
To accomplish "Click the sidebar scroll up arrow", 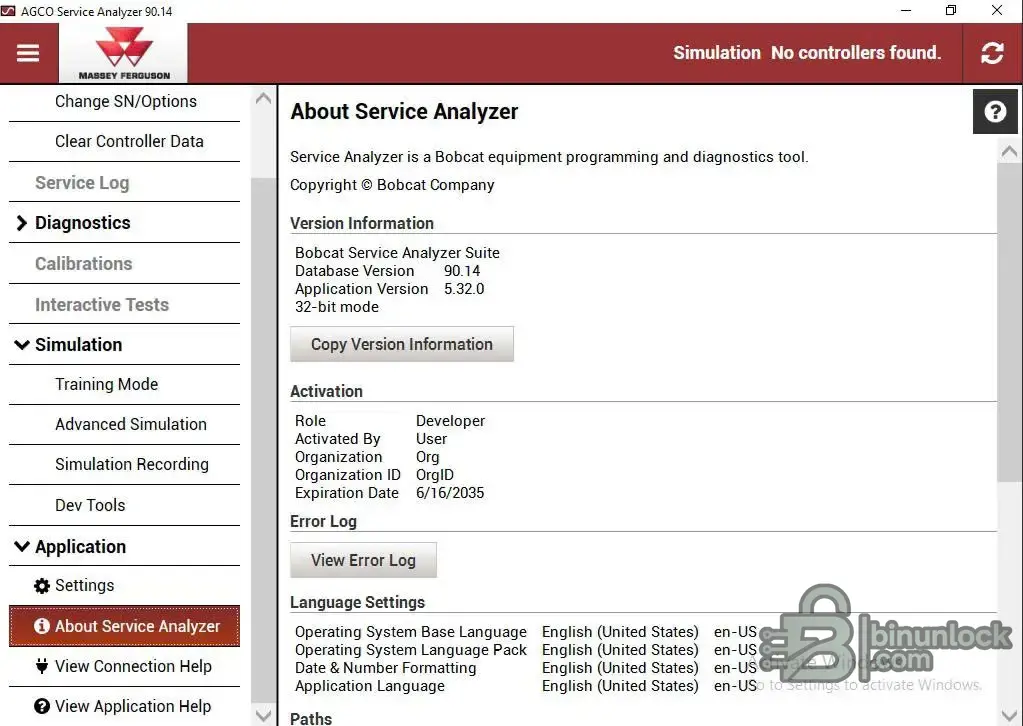I will point(264,99).
